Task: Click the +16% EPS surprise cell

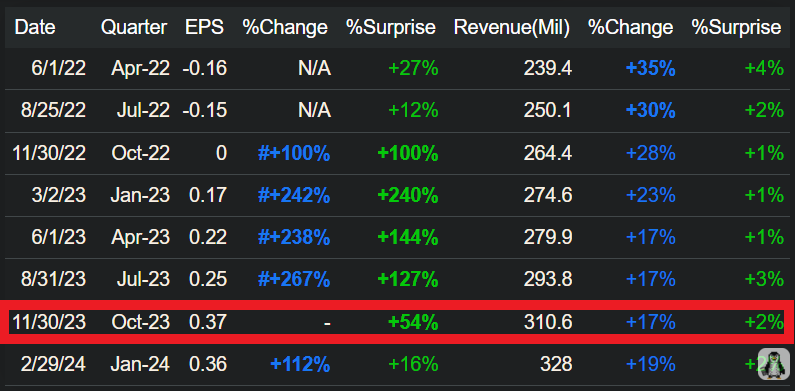Action: click(x=413, y=364)
